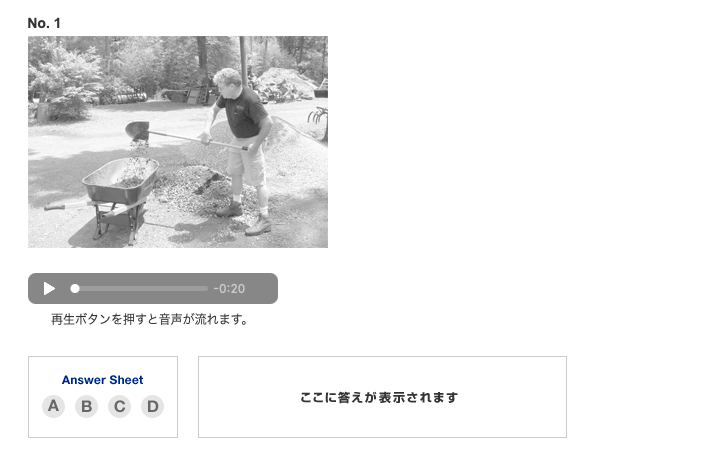Click the audio slider handle knob
The width and height of the screenshot is (719, 465).
(x=75, y=288)
